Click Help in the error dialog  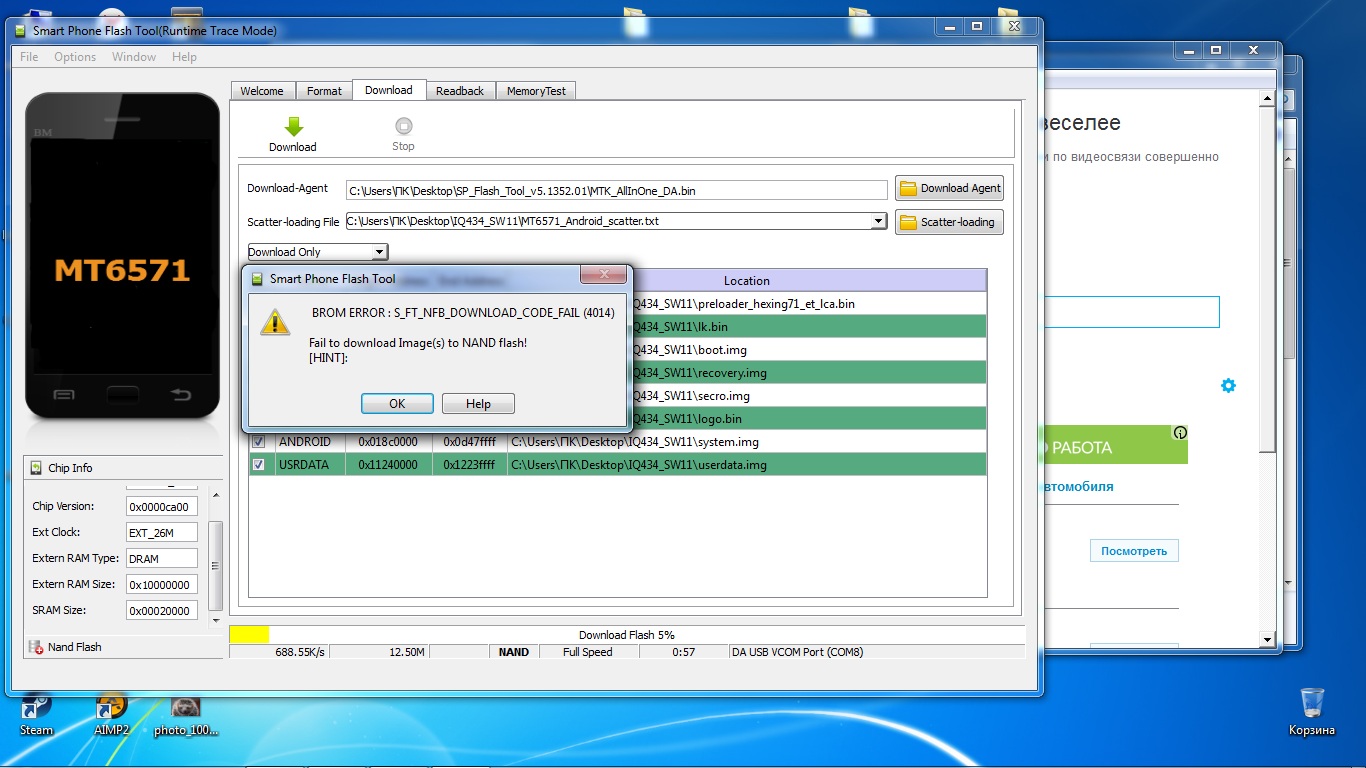click(x=478, y=404)
